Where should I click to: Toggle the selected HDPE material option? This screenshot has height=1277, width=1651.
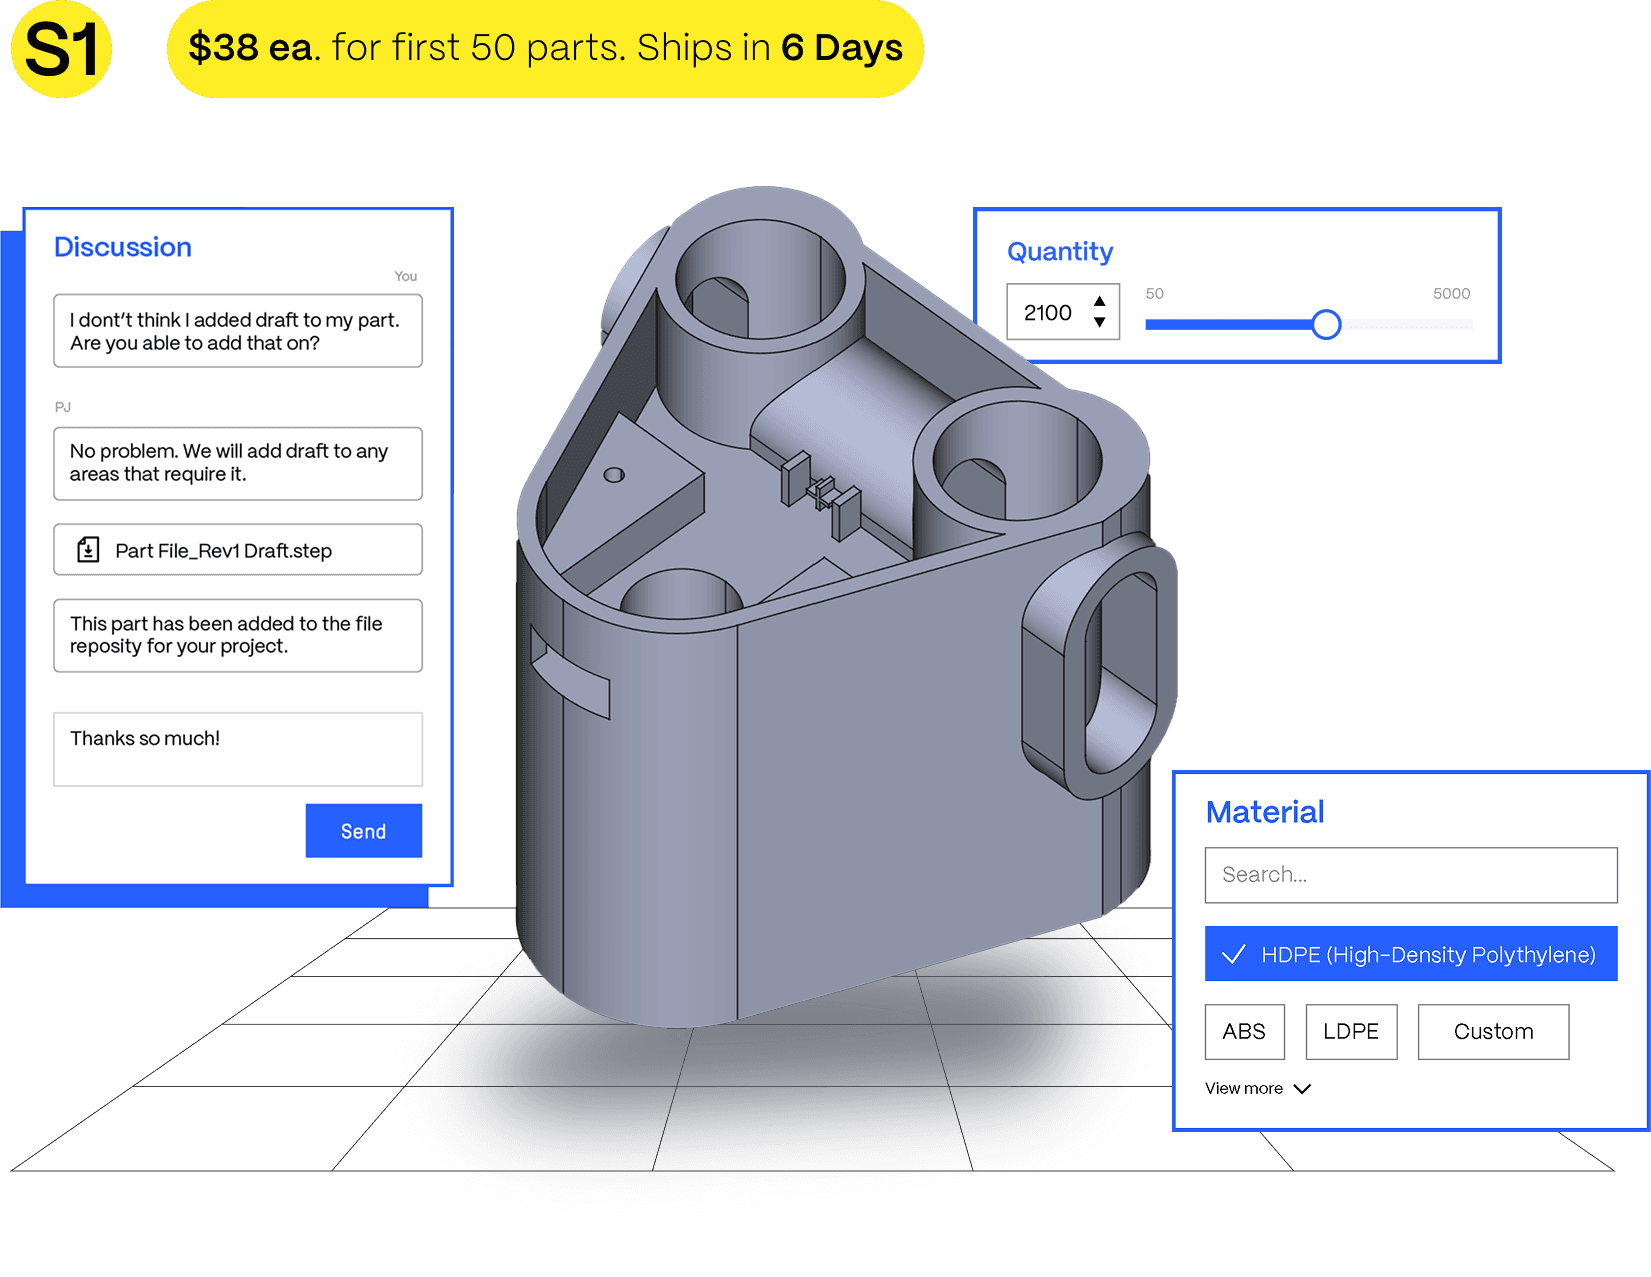click(x=1410, y=954)
